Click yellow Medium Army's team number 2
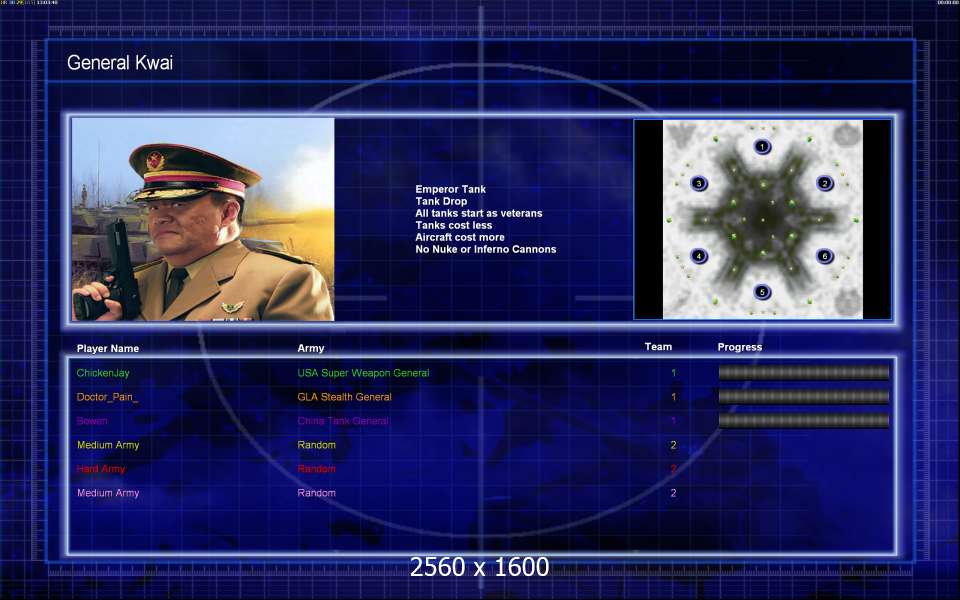The height and width of the screenshot is (600, 960). (x=673, y=445)
